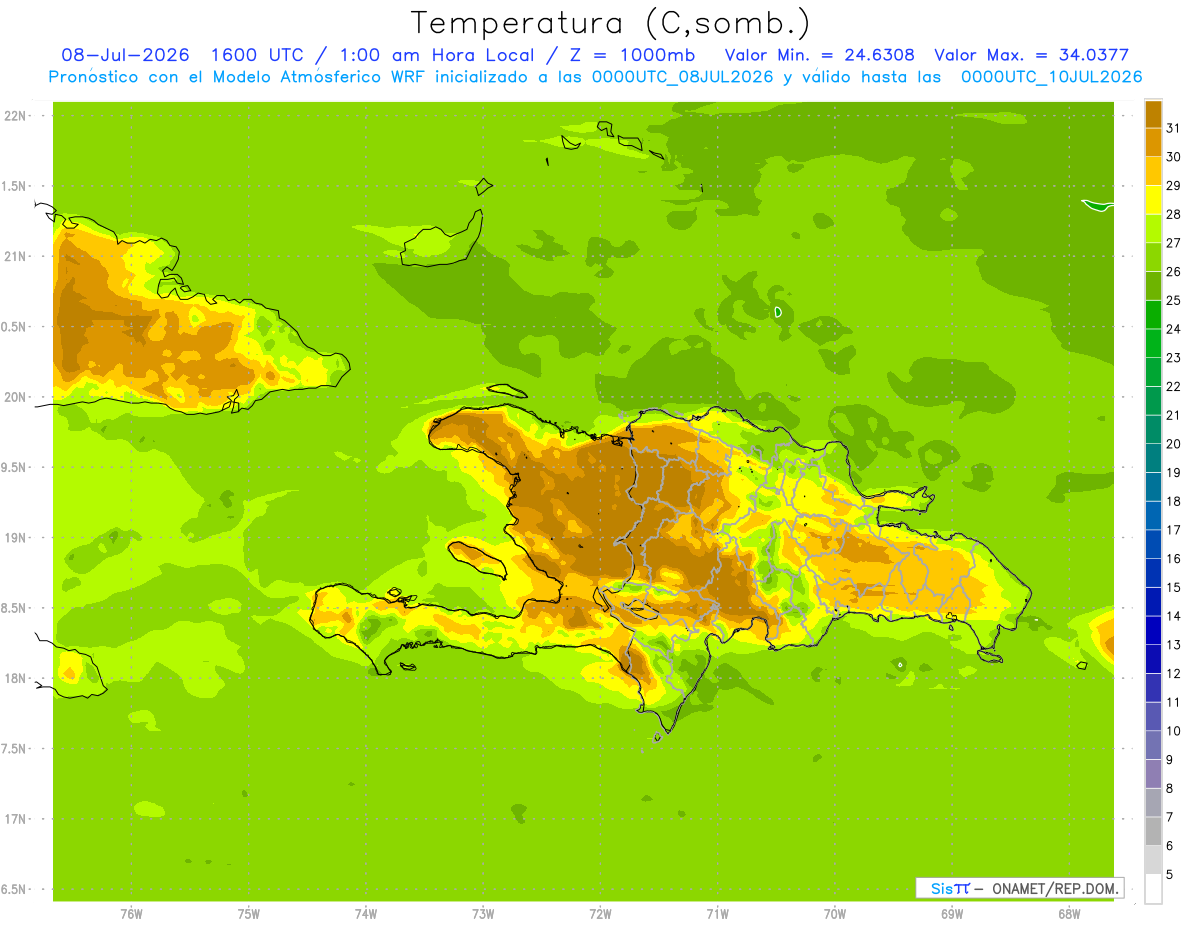Click the '21N' latitude axis label
Screen dimensions: 1200x927
[14, 256]
